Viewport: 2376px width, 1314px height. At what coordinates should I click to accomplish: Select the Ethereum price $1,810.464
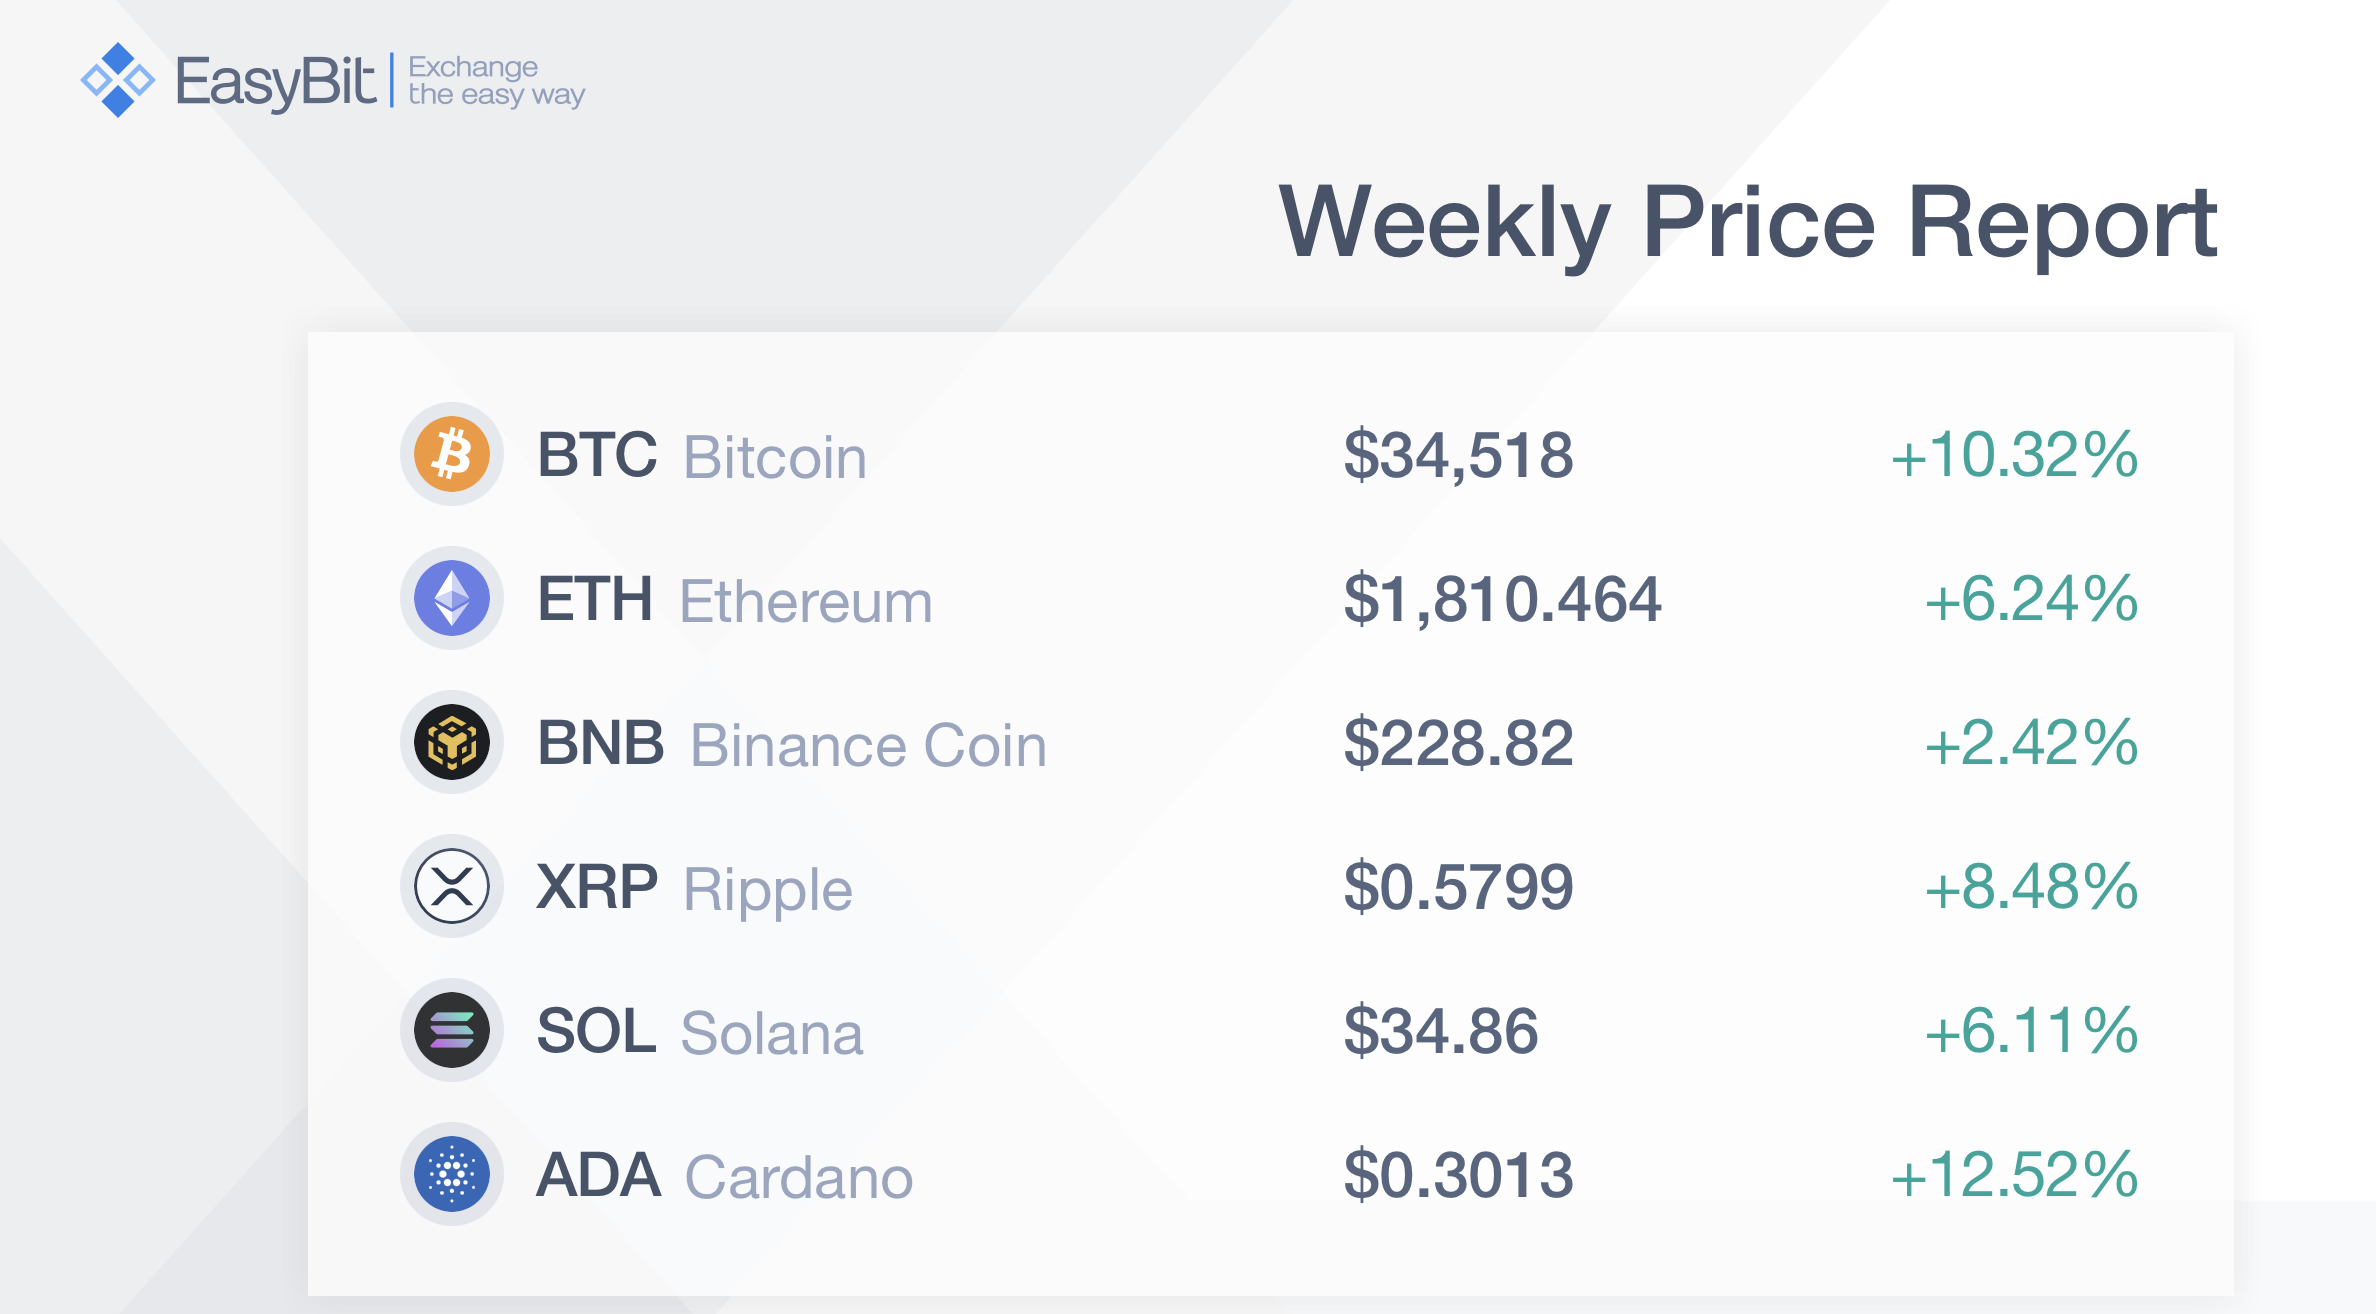click(x=1502, y=600)
